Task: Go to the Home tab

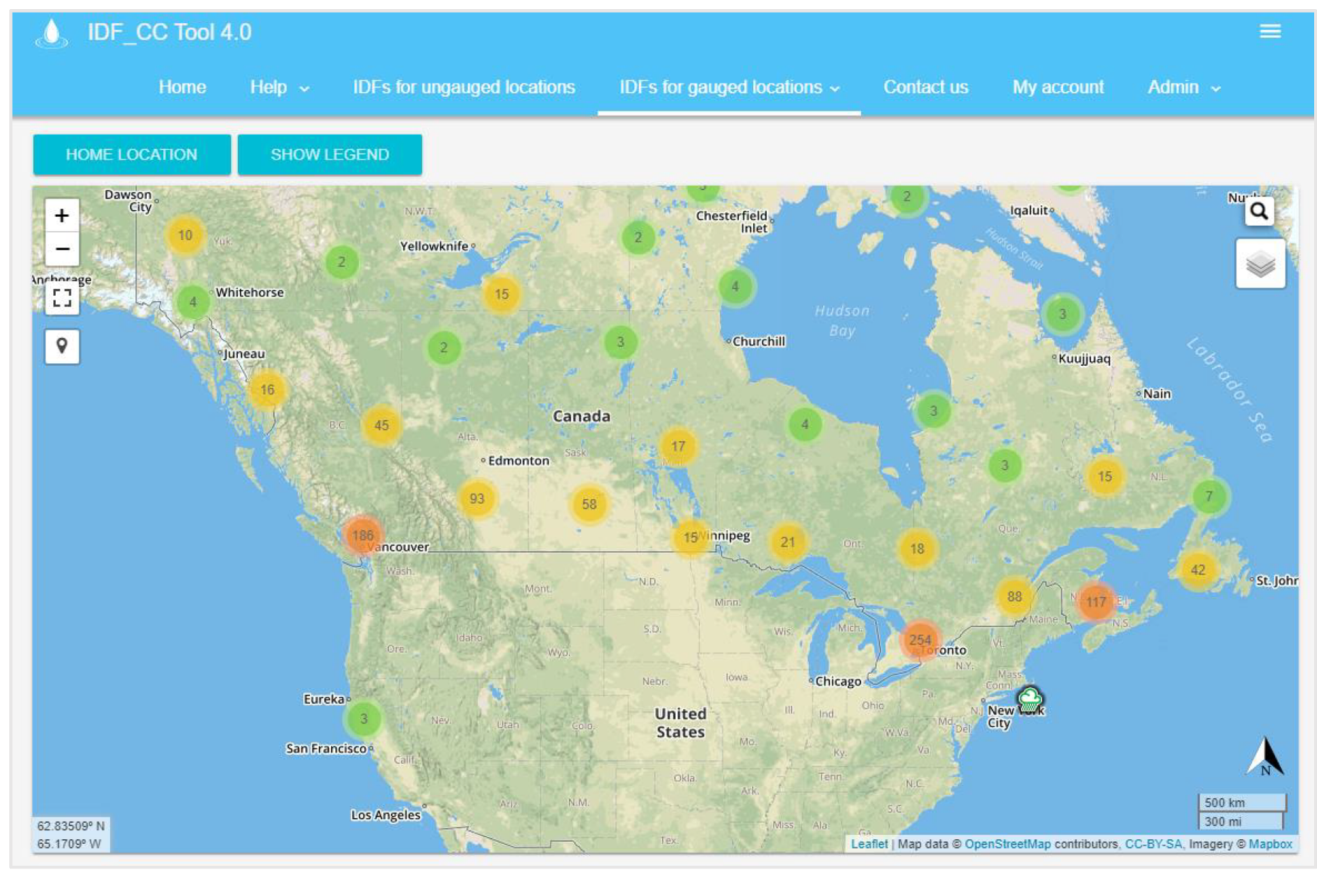Action: (182, 87)
